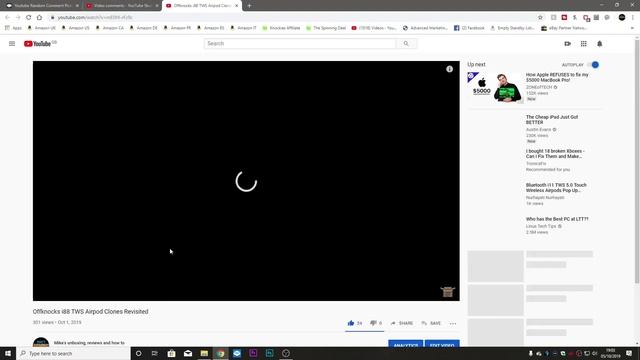
Task: Open the create video camera icon
Action: [x=567, y=44]
